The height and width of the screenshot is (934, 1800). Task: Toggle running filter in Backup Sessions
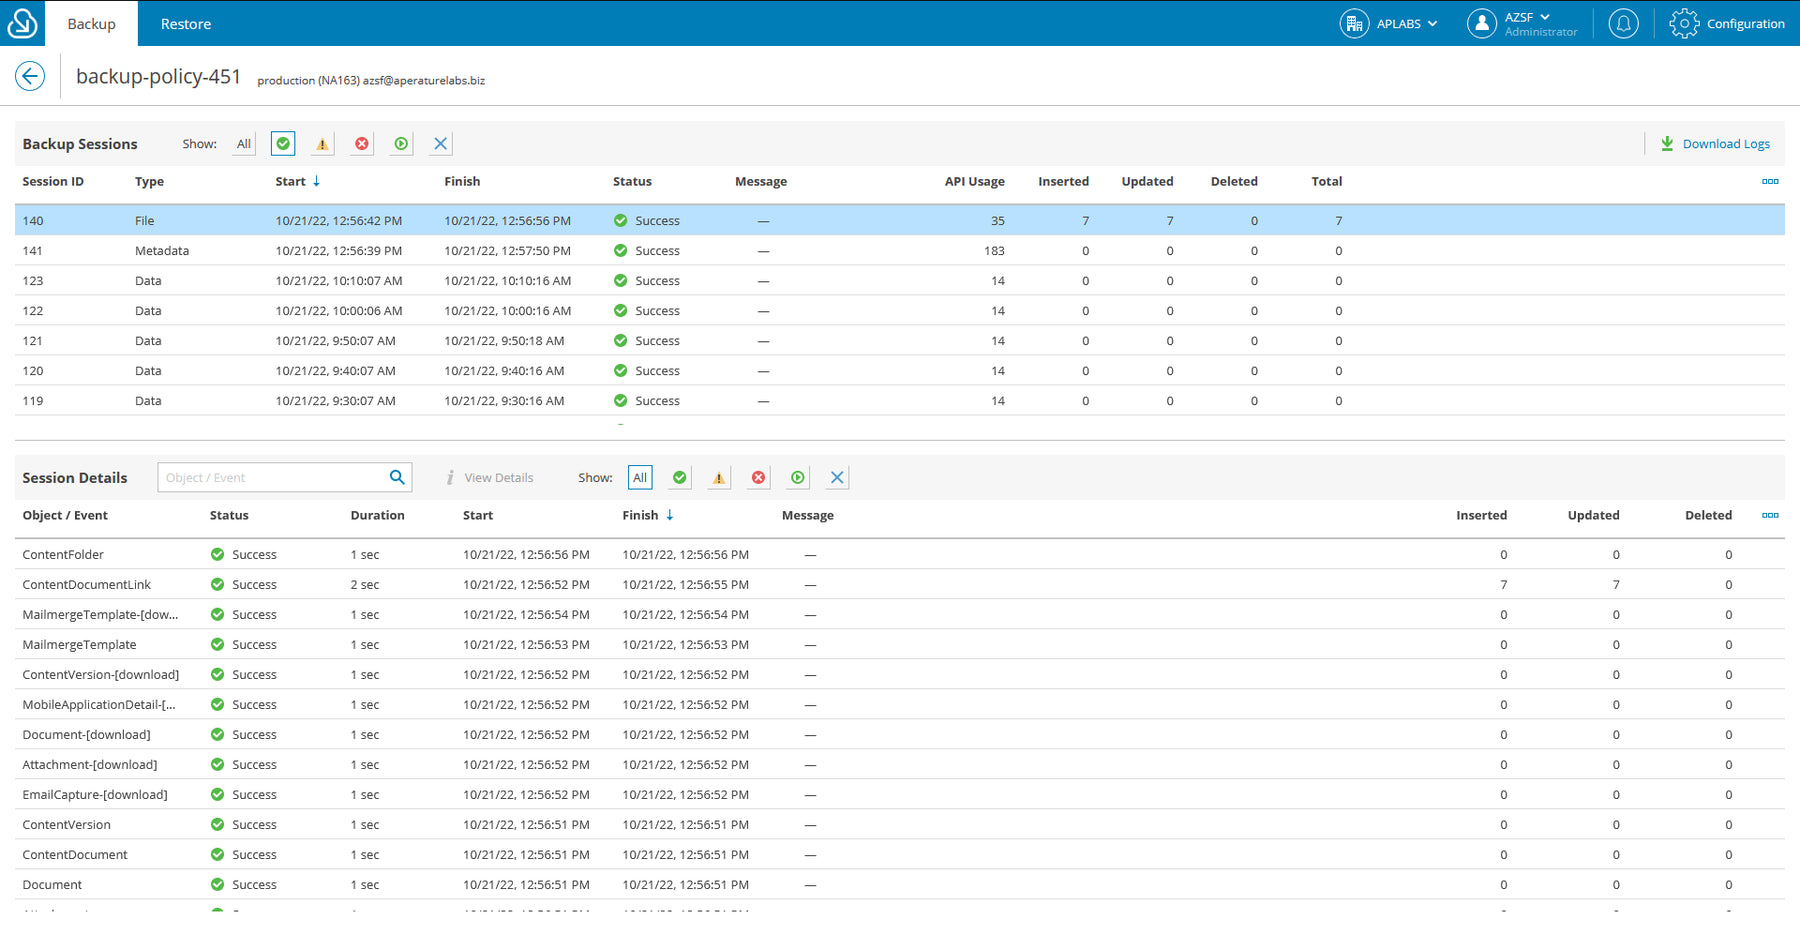point(401,144)
